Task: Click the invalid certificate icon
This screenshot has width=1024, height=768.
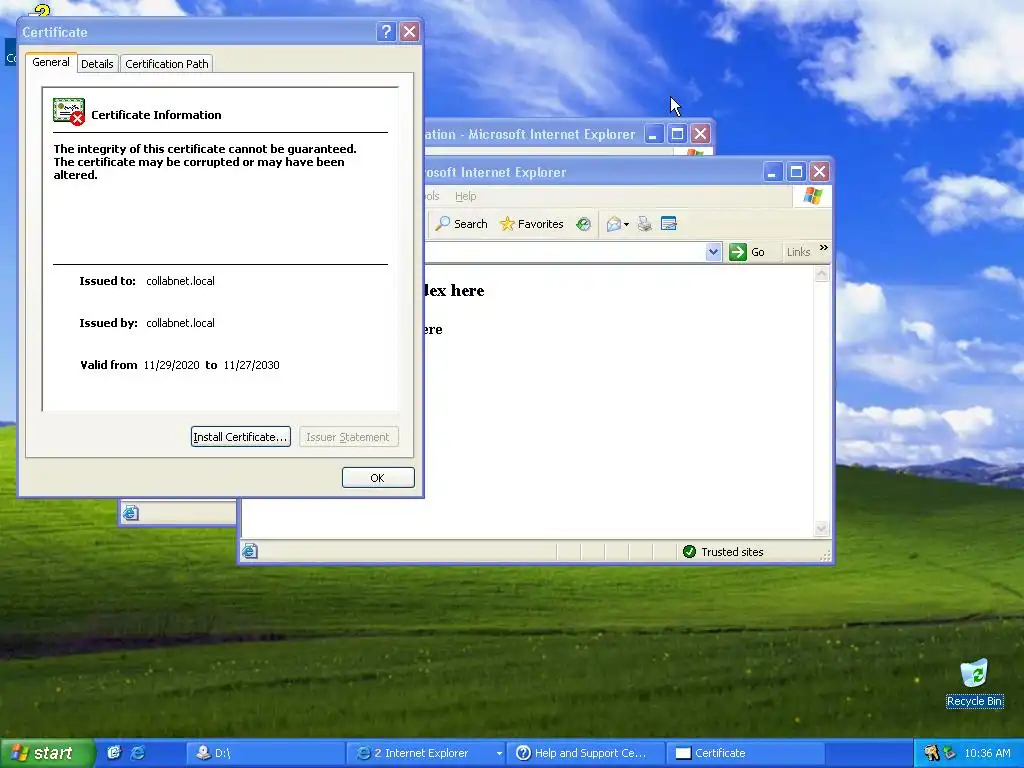Action: coord(69,112)
